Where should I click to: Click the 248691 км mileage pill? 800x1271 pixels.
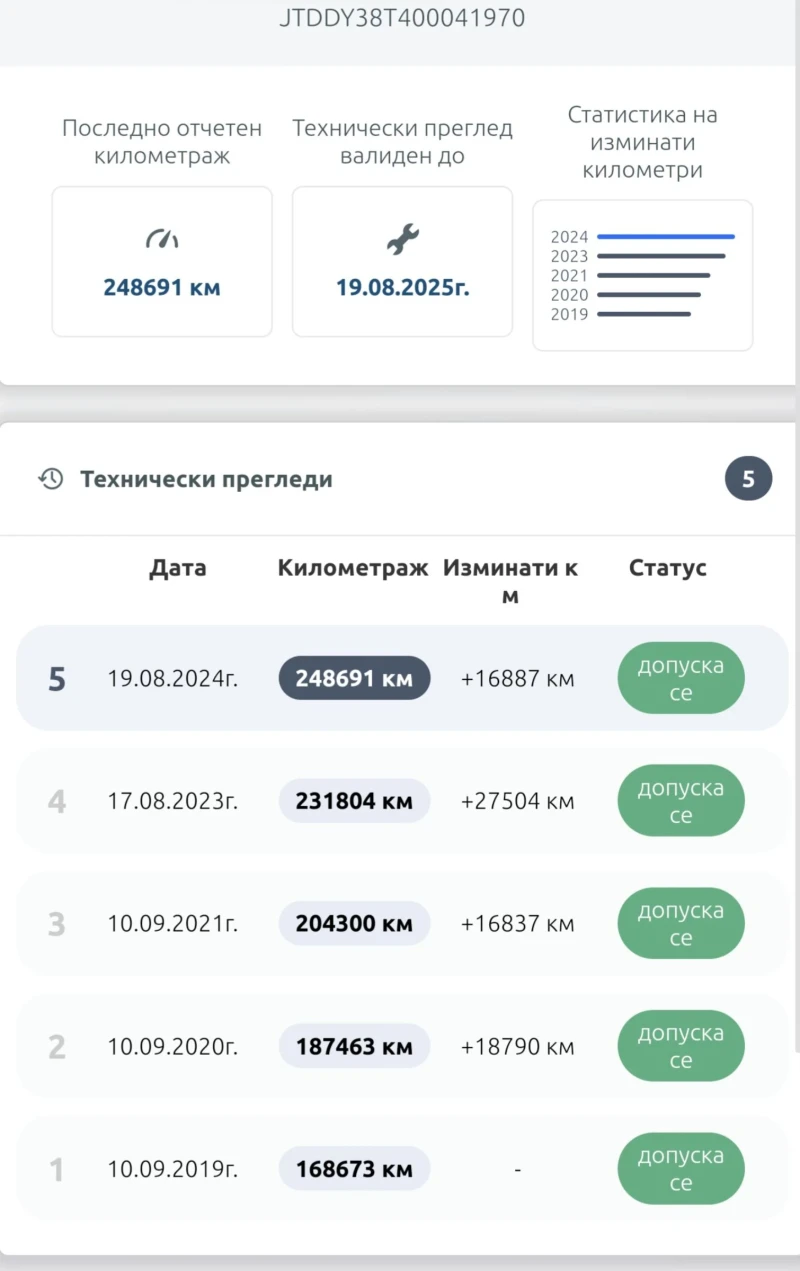point(354,678)
